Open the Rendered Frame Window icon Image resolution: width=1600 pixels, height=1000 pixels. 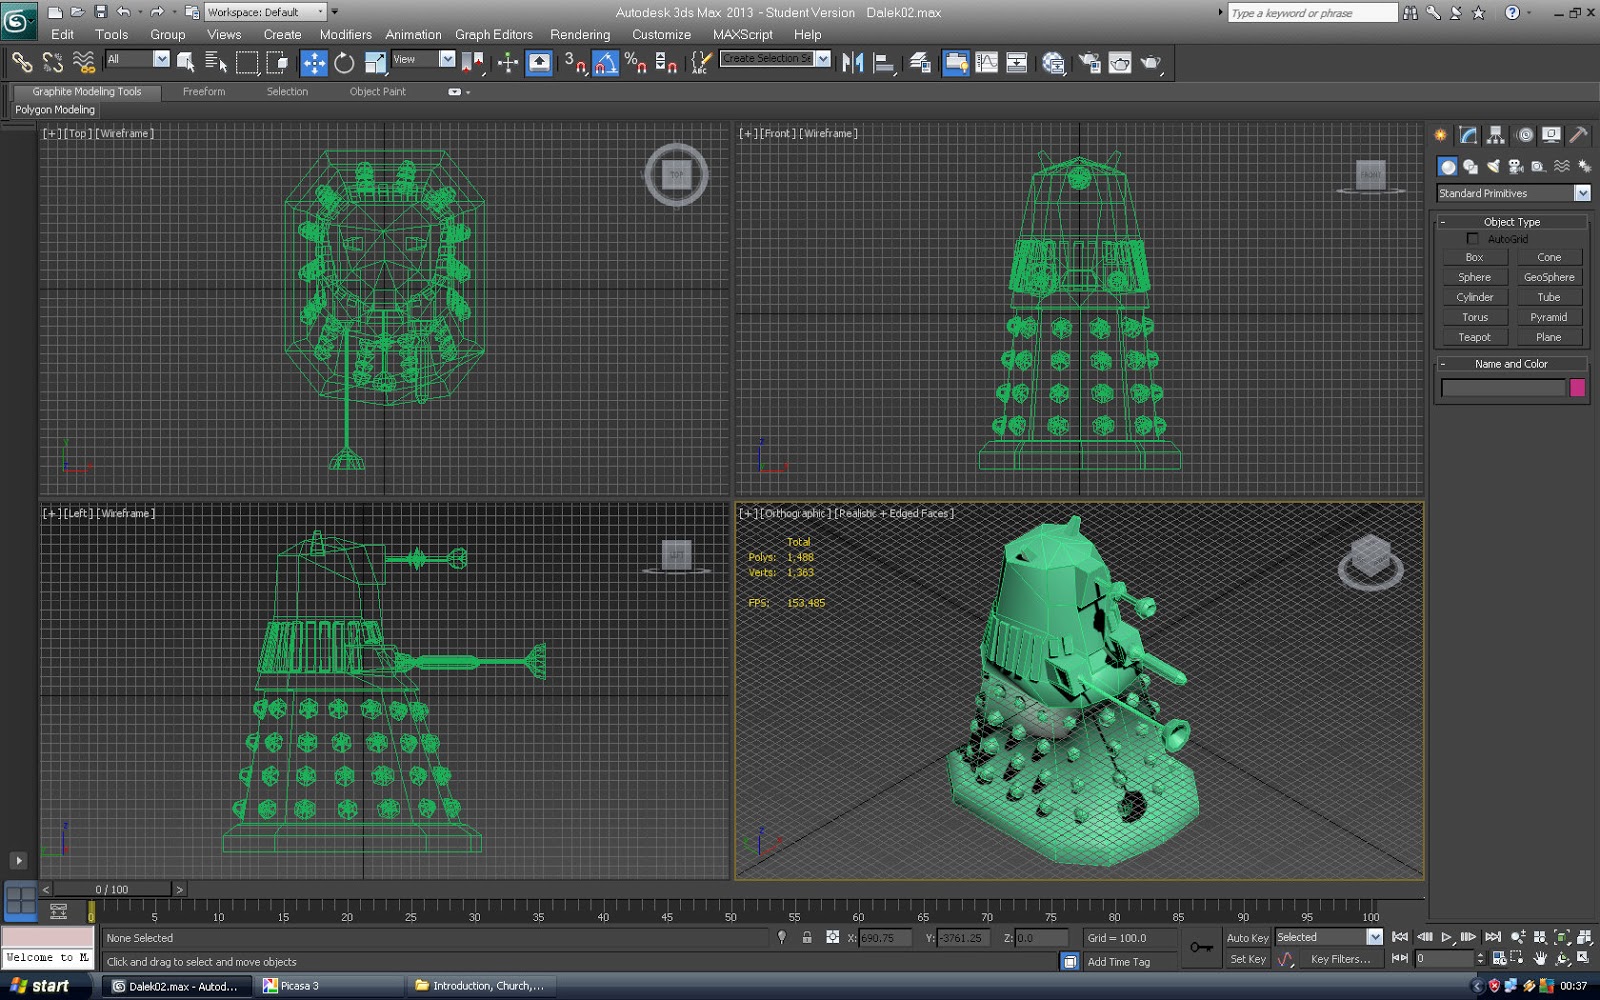click(x=1120, y=63)
